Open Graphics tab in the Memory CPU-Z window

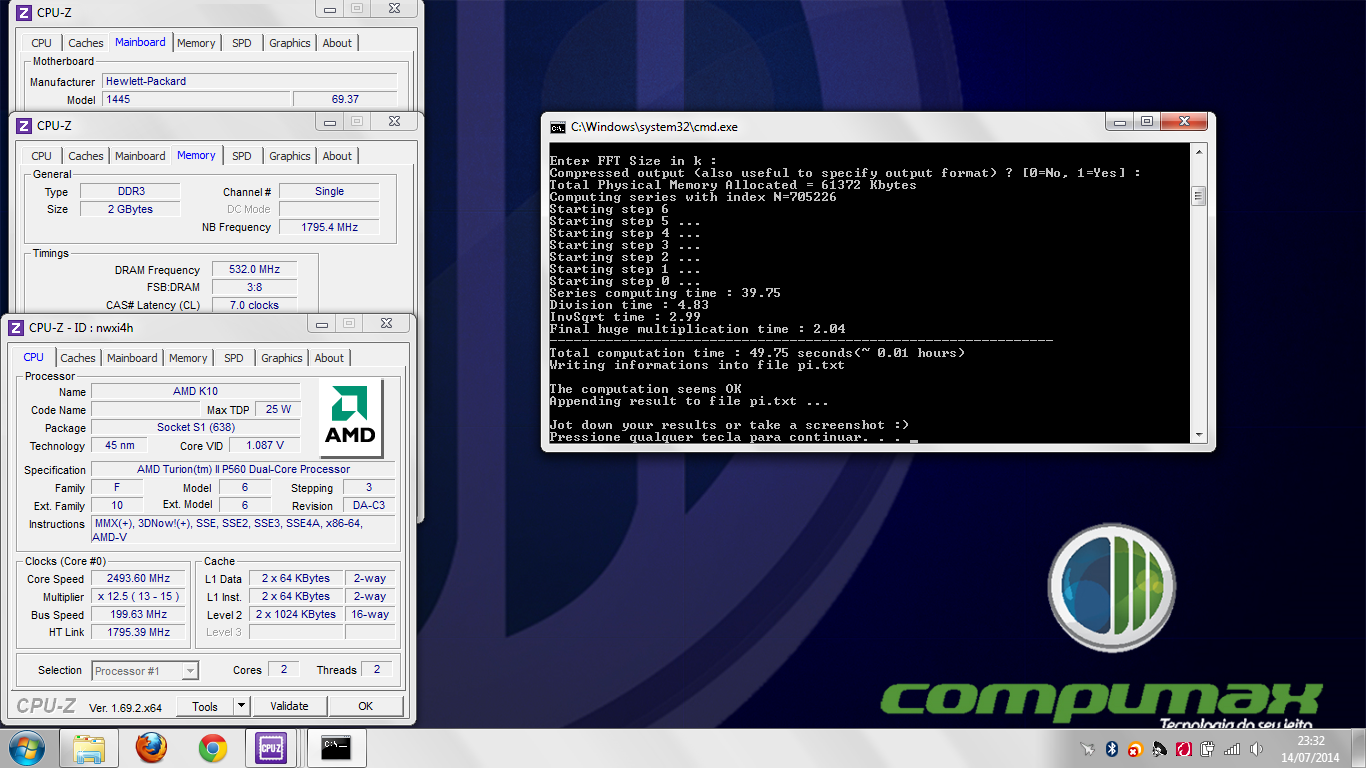pos(290,156)
